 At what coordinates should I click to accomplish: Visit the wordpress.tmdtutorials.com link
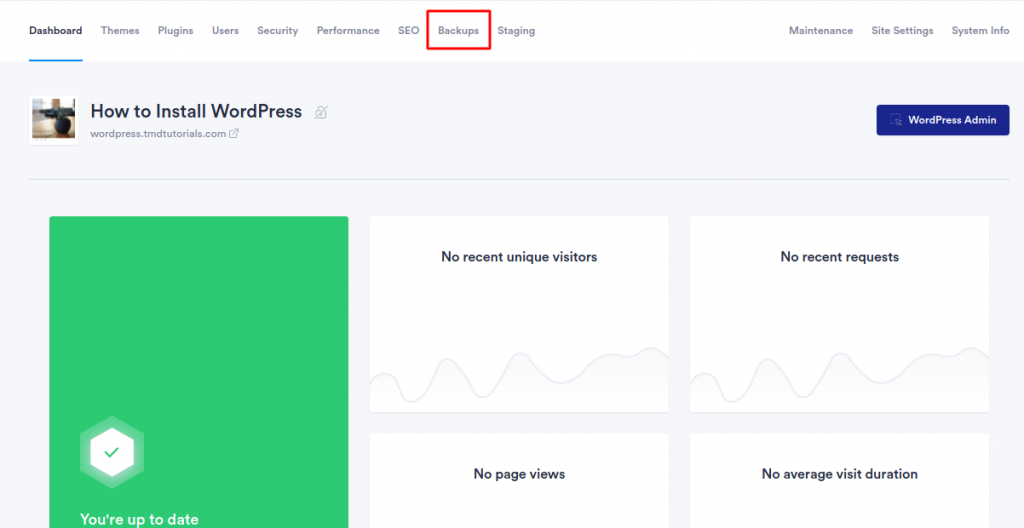click(158, 133)
